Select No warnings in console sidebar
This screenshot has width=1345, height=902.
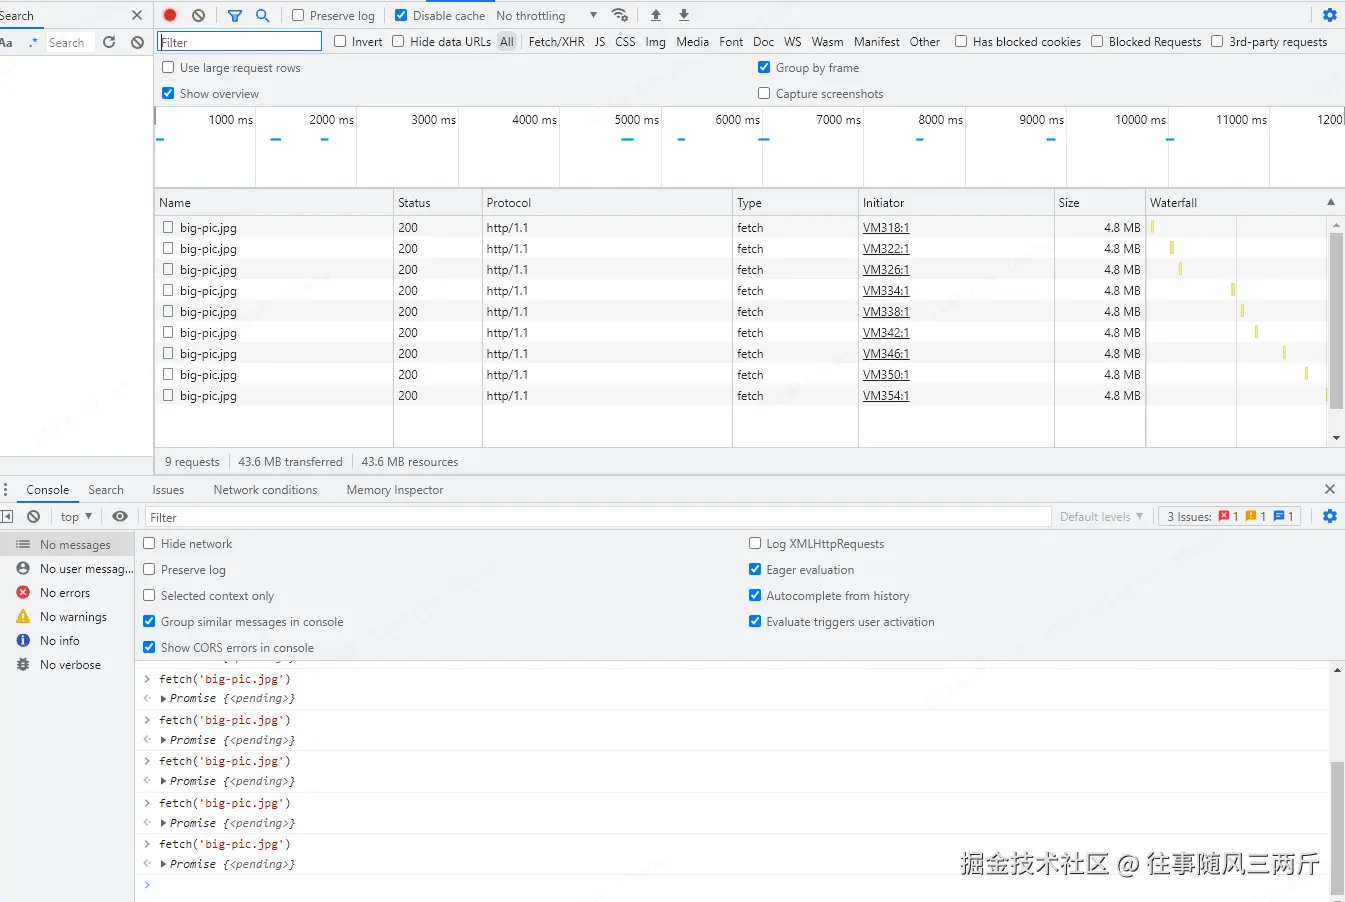click(x=67, y=617)
